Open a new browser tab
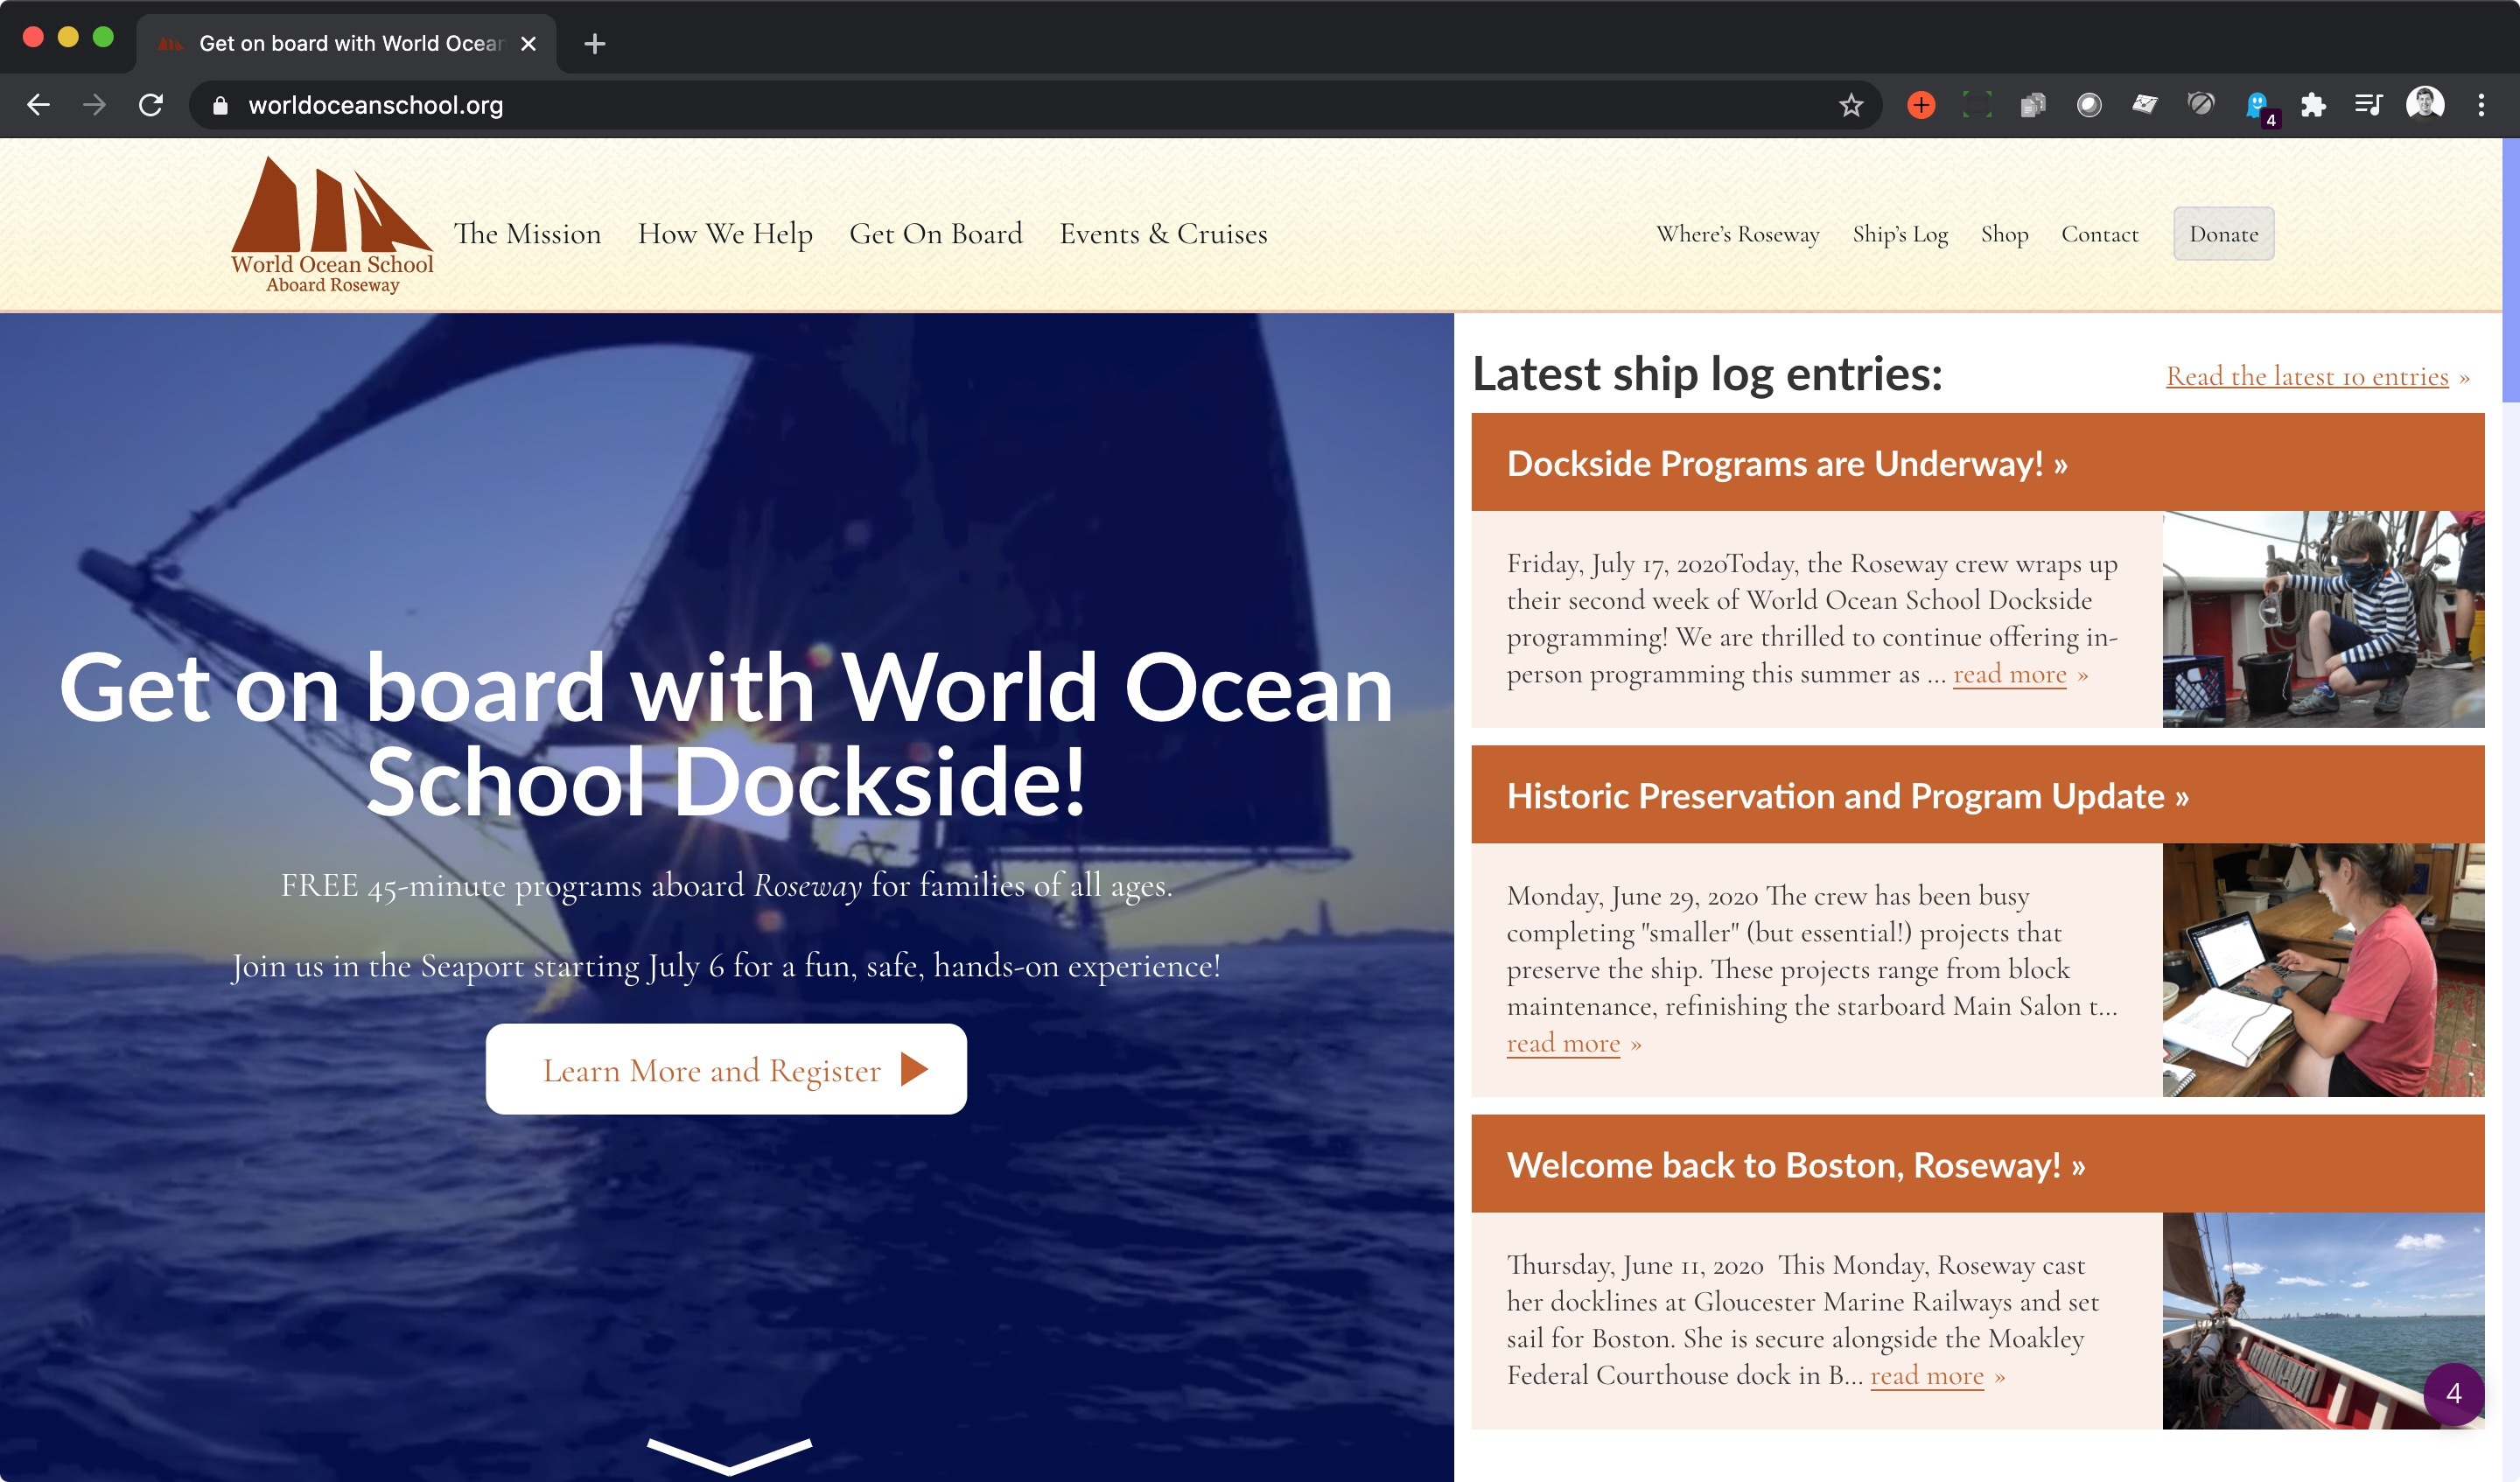Screen dimensions: 2520x1482 (x=595, y=44)
